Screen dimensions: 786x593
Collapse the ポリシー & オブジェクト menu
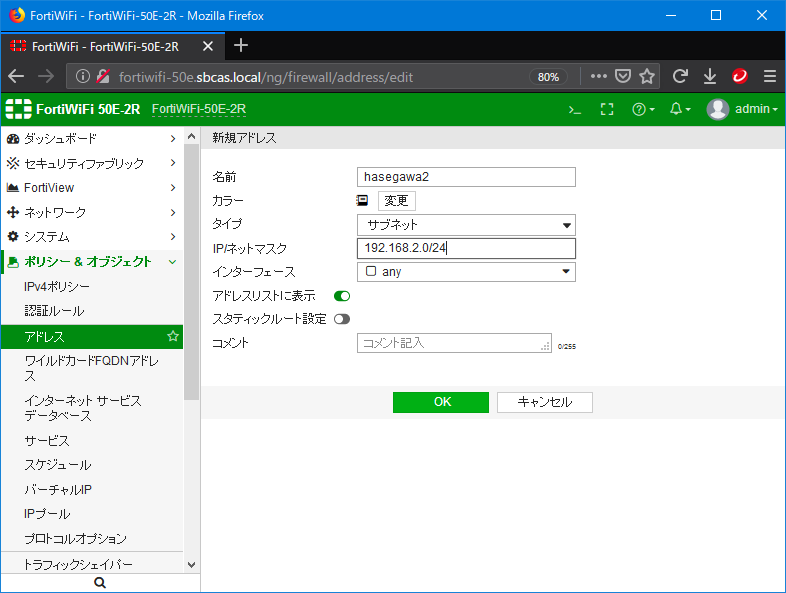[92, 261]
